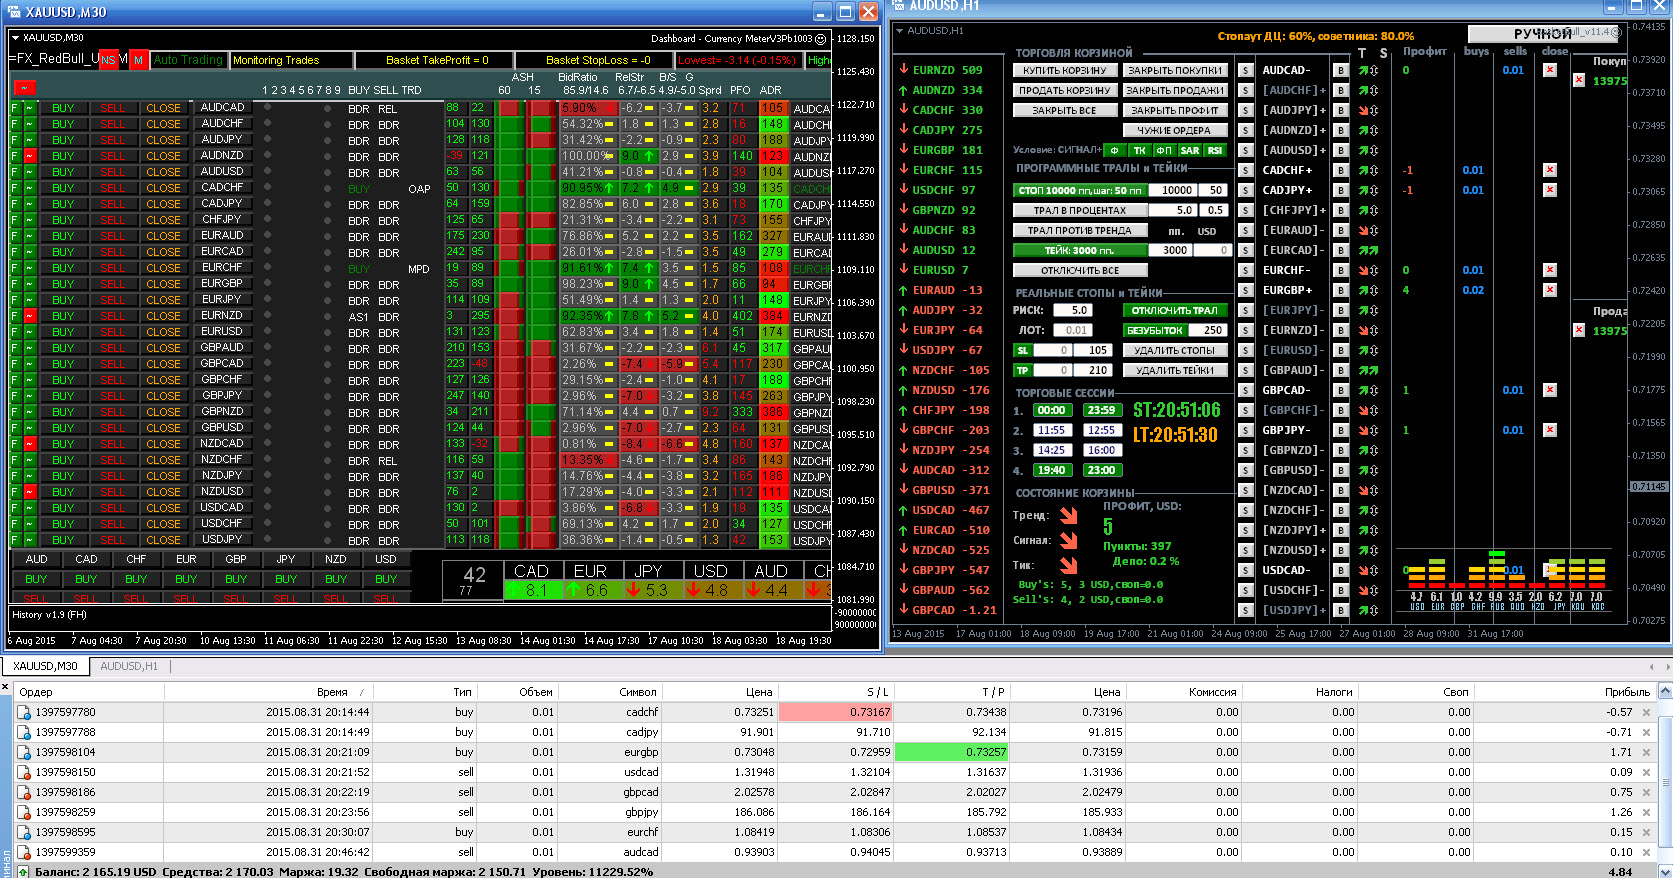Click the F icon in GBPUSD row
The image size is (1673, 878).
(x=15, y=428)
